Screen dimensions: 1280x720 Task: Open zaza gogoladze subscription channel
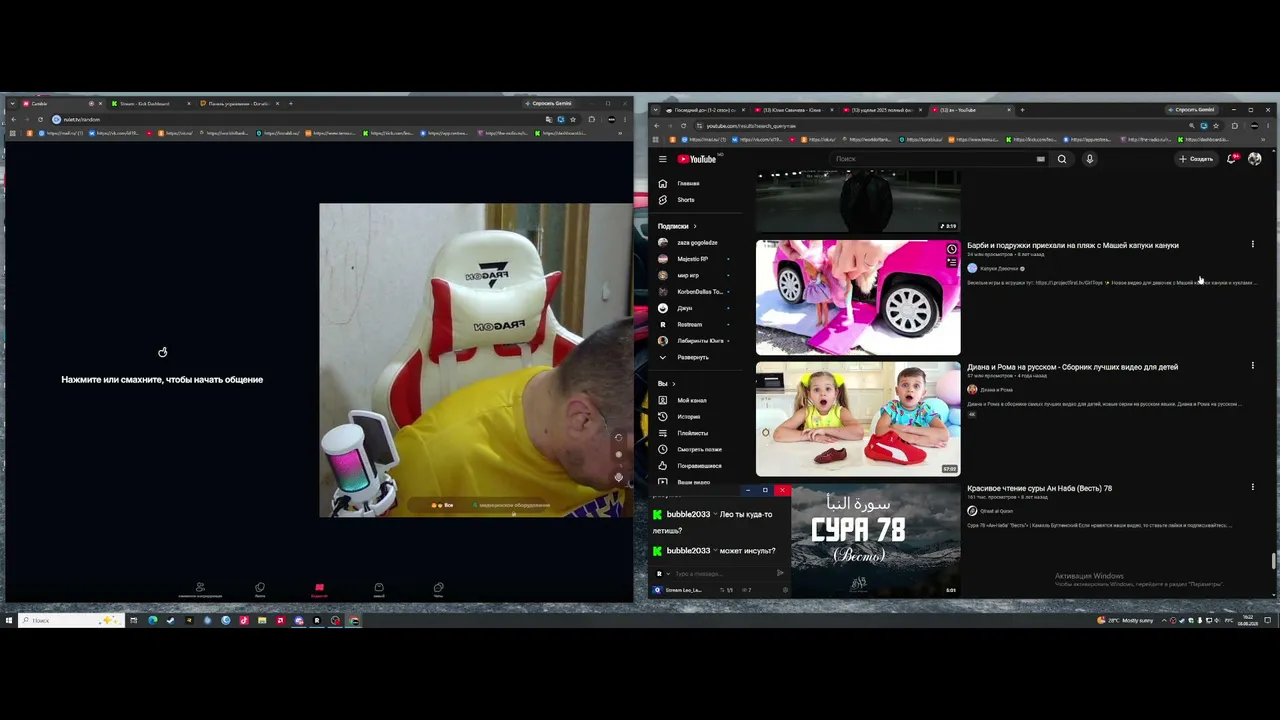click(x=695, y=243)
